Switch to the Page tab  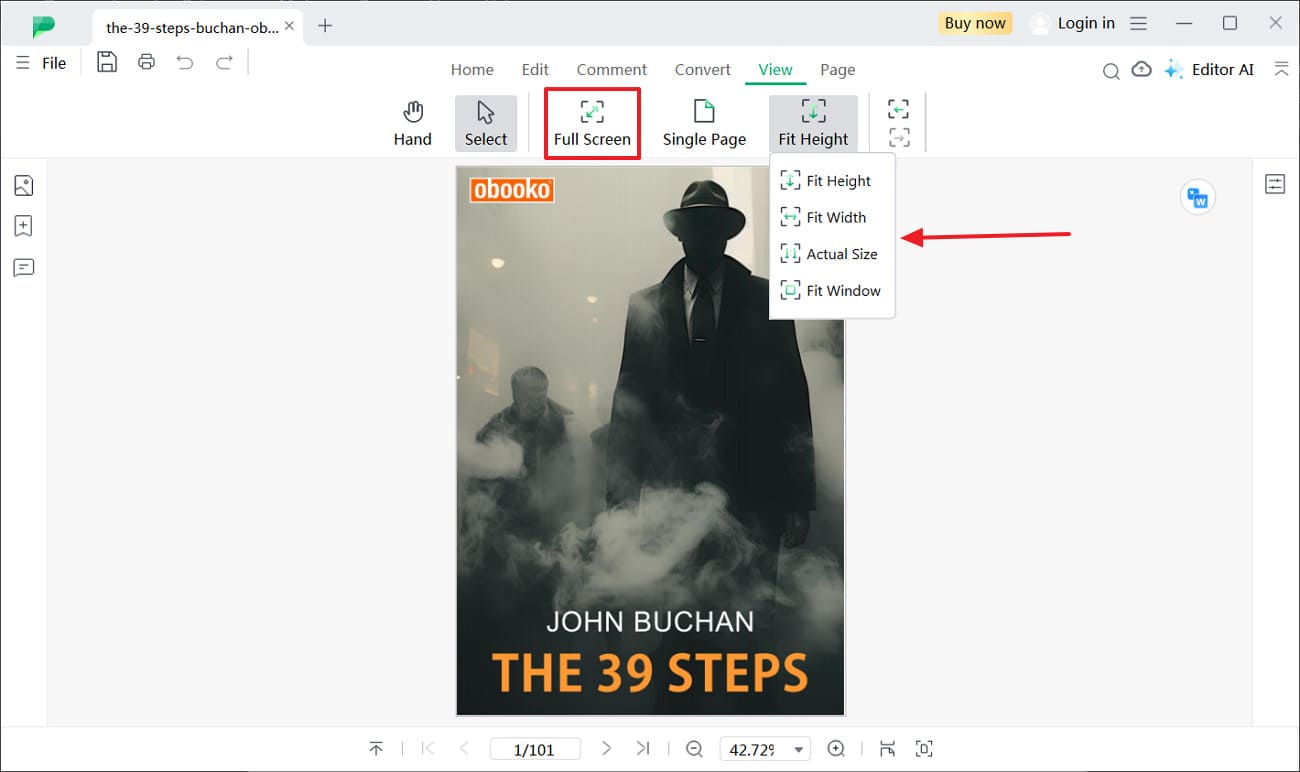[837, 69]
